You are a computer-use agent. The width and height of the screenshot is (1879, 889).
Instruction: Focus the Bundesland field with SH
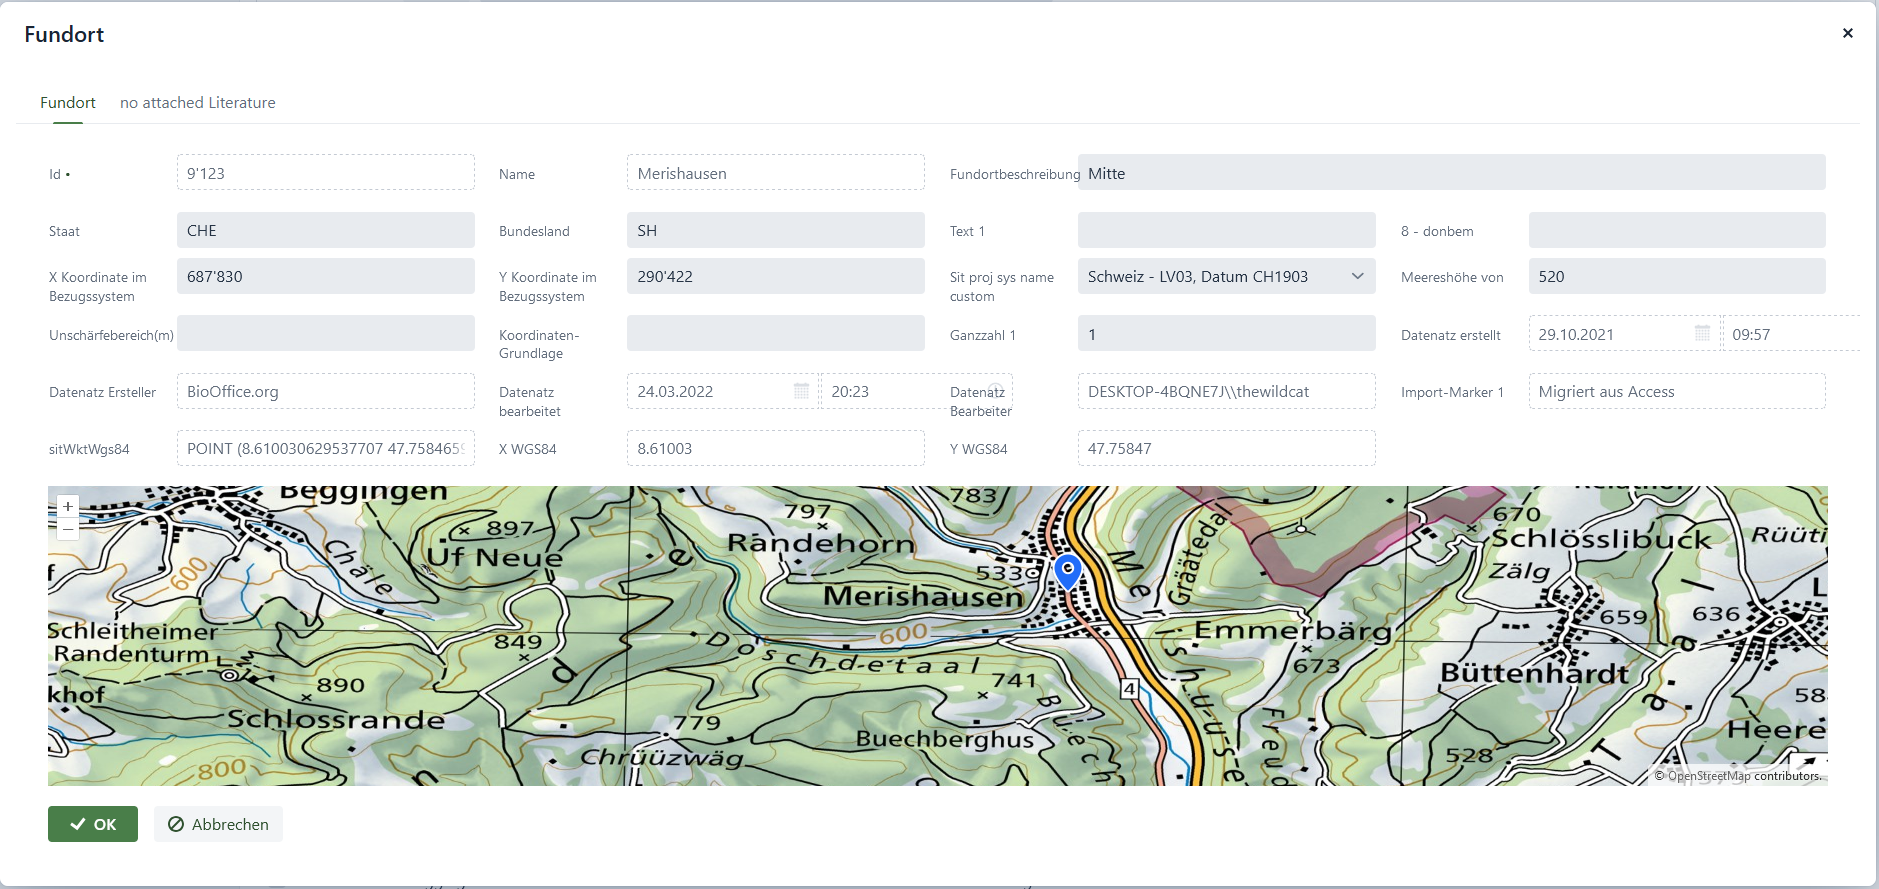pos(775,231)
